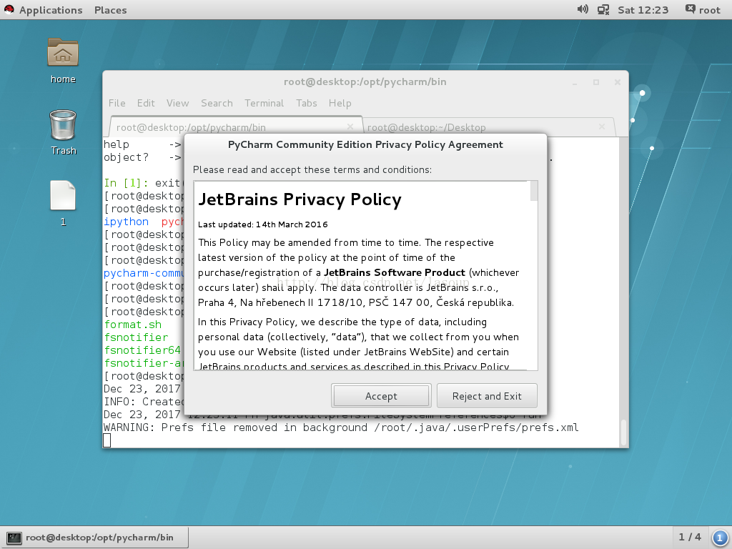Open the terminal Tabs menu
Image resolution: width=732 pixels, height=549 pixels.
[306, 103]
